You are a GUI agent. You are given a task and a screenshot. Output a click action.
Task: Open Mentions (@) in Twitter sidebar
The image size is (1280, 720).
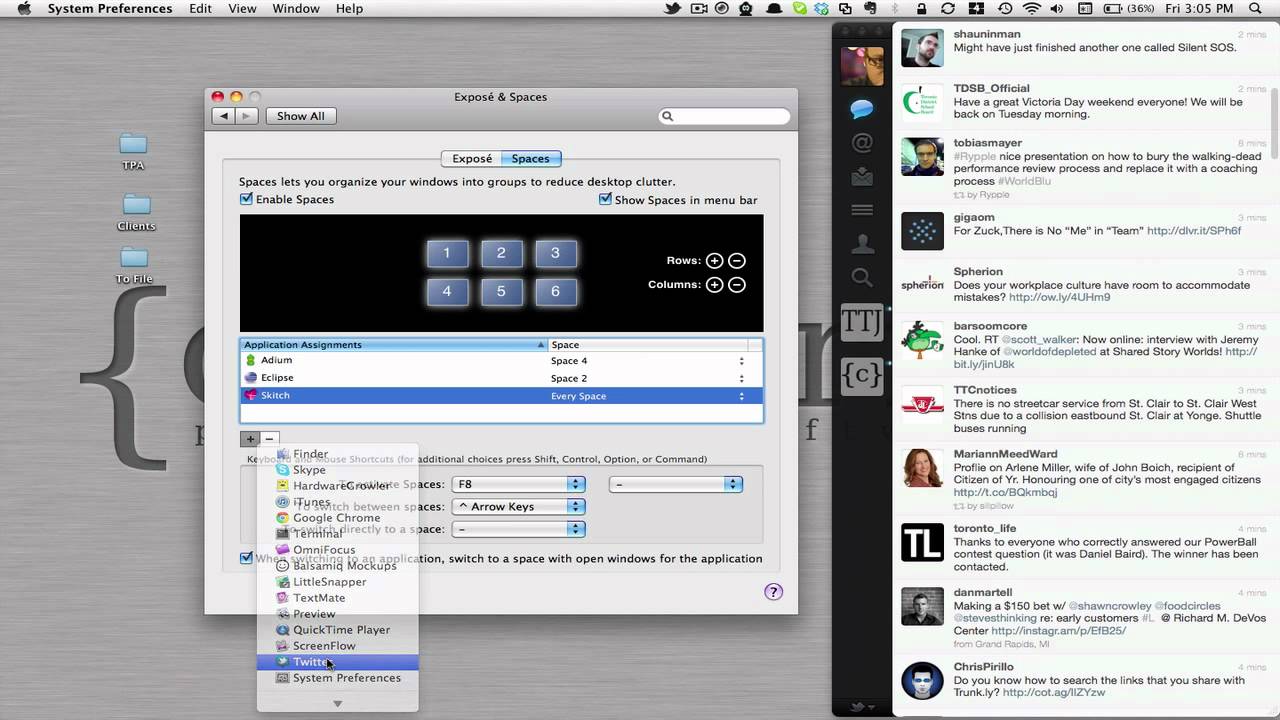click(862, 143)
